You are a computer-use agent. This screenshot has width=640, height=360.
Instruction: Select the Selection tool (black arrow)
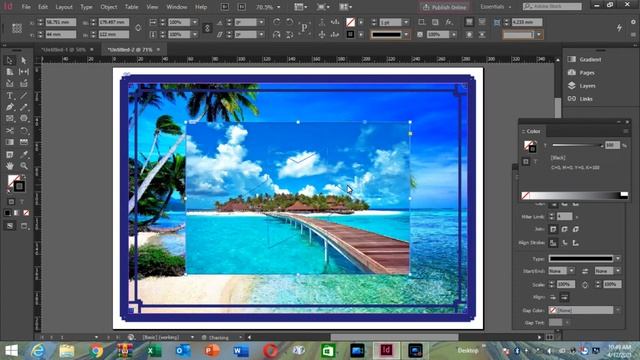coord(10,60)
